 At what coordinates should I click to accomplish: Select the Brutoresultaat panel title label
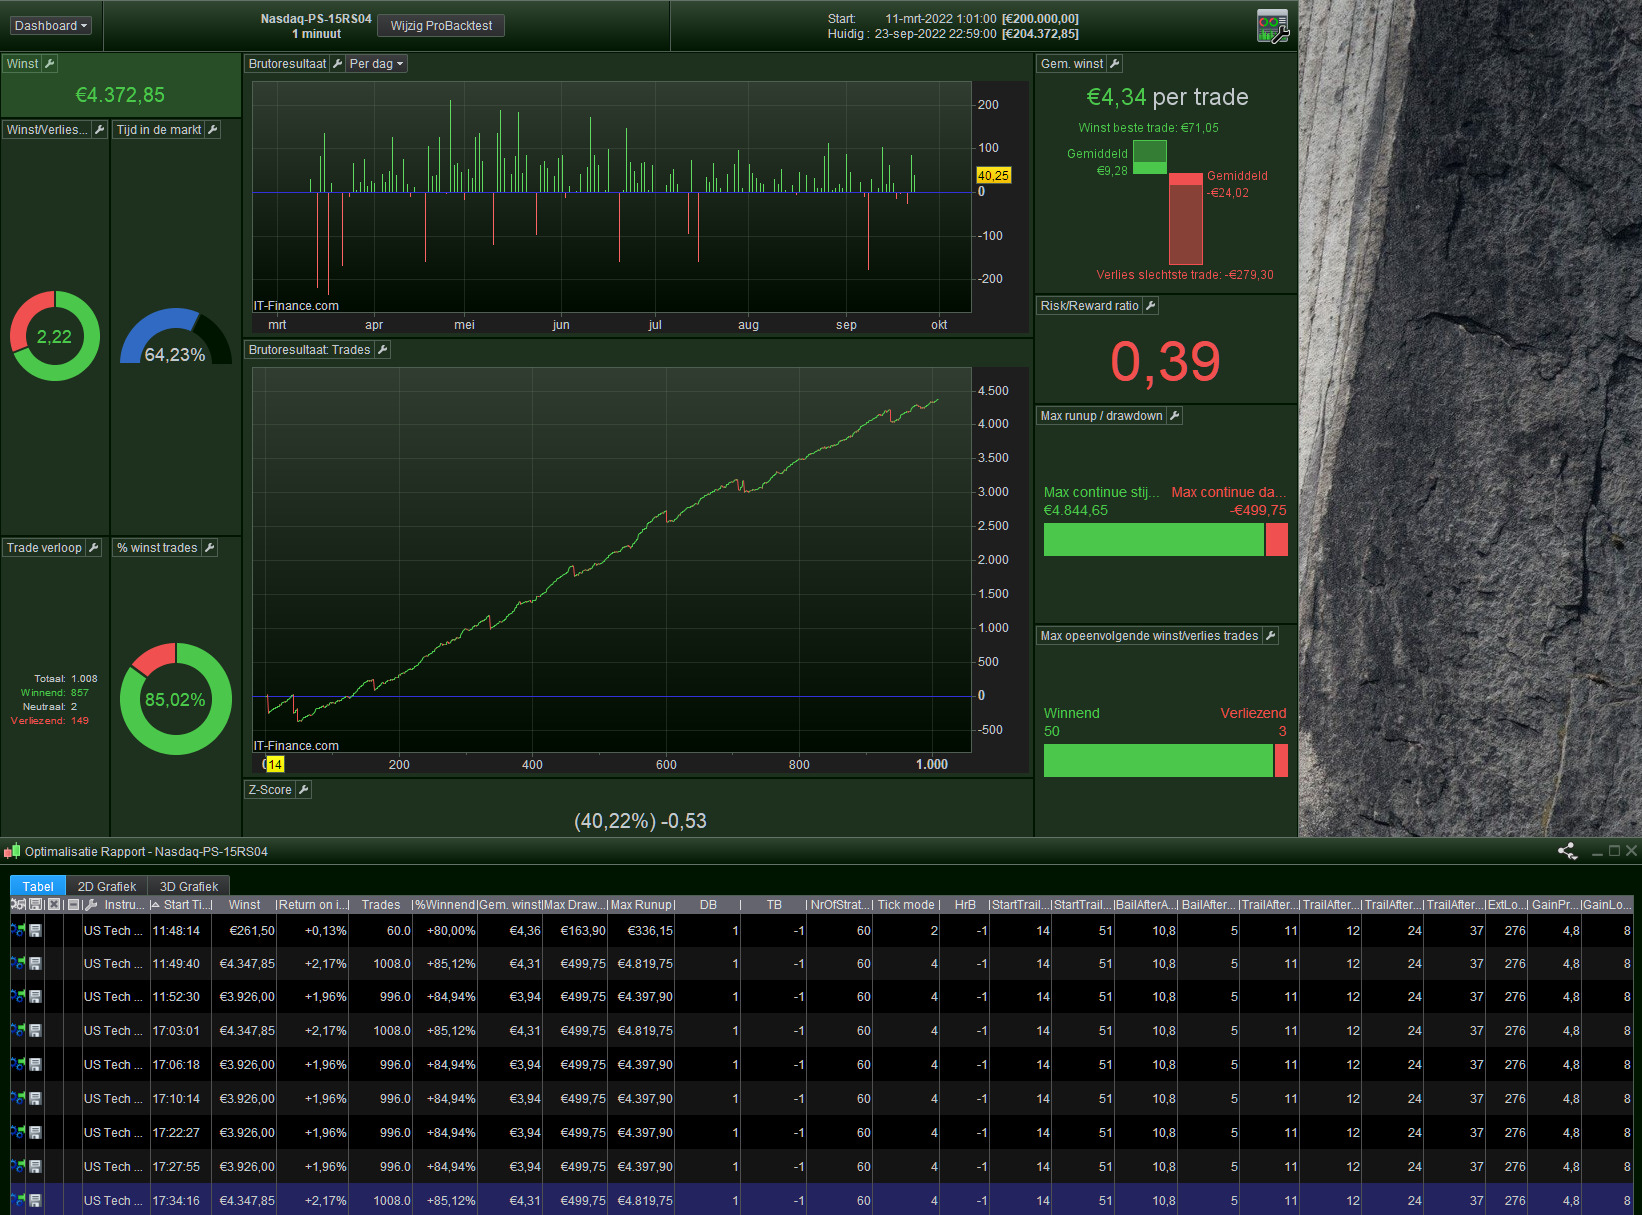tap(287, 64)
